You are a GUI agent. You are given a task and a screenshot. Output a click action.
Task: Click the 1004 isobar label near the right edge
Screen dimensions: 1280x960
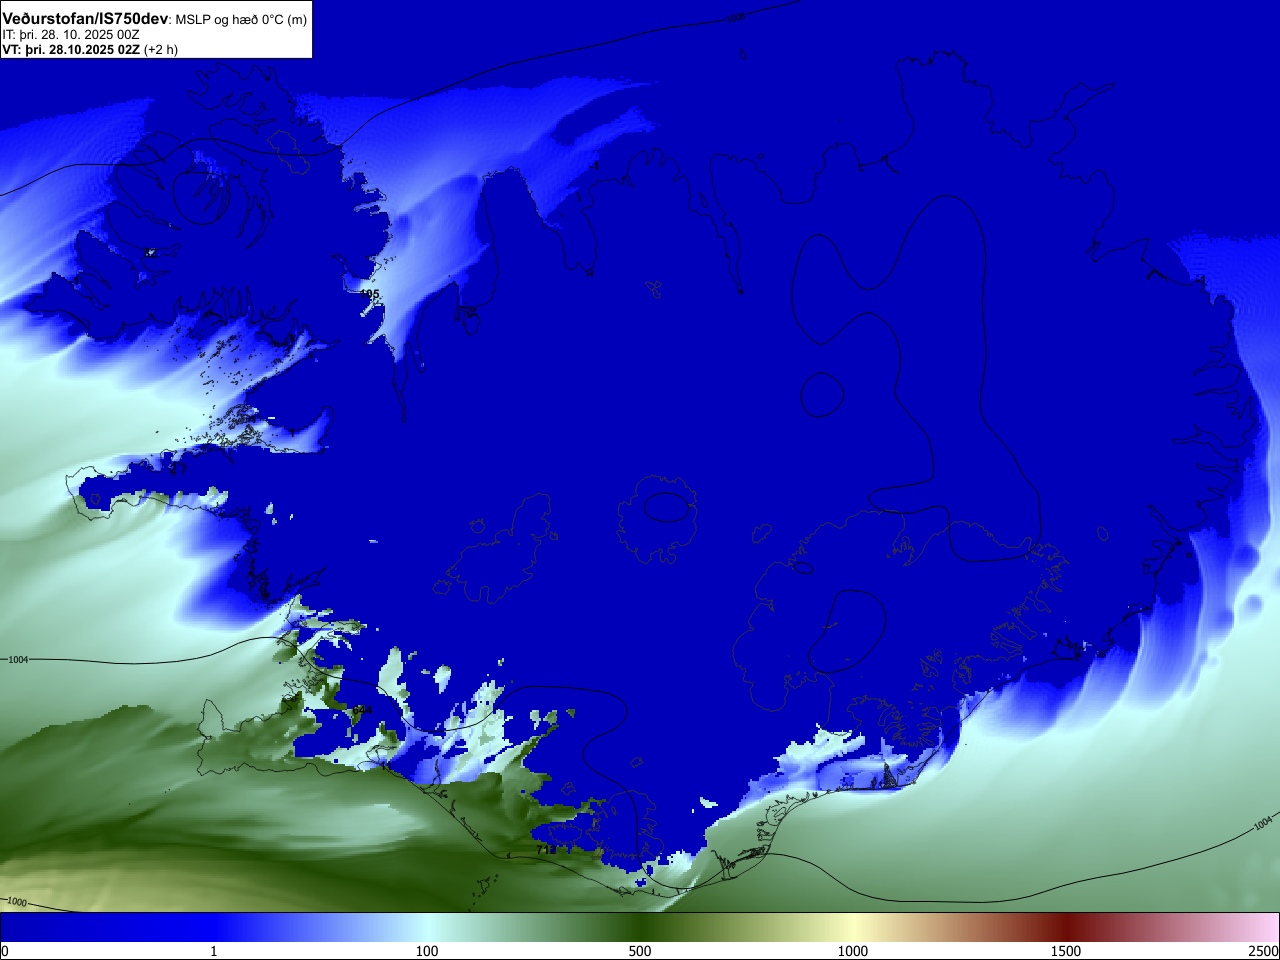point(1264,822)
